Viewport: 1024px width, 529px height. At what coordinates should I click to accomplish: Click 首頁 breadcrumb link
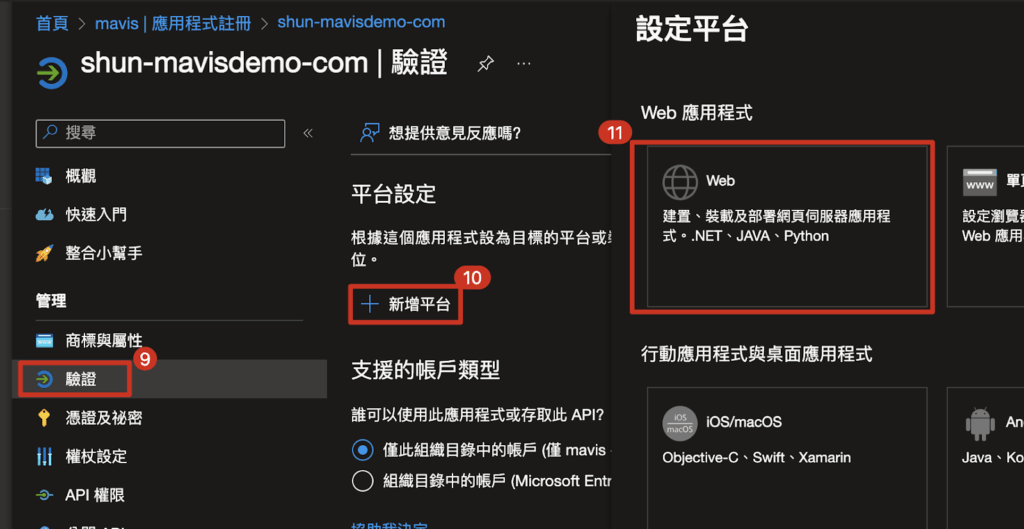click(52, 22)
